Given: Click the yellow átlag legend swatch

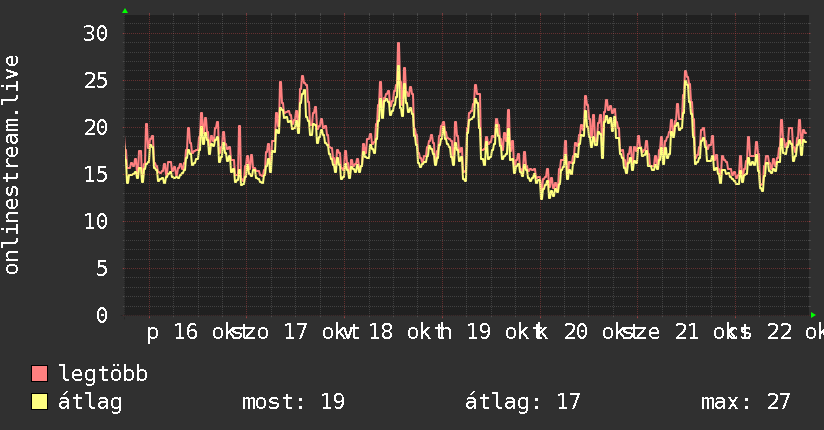Looking at the screenshot, I should pyautogui.click(x=39, y=402).
